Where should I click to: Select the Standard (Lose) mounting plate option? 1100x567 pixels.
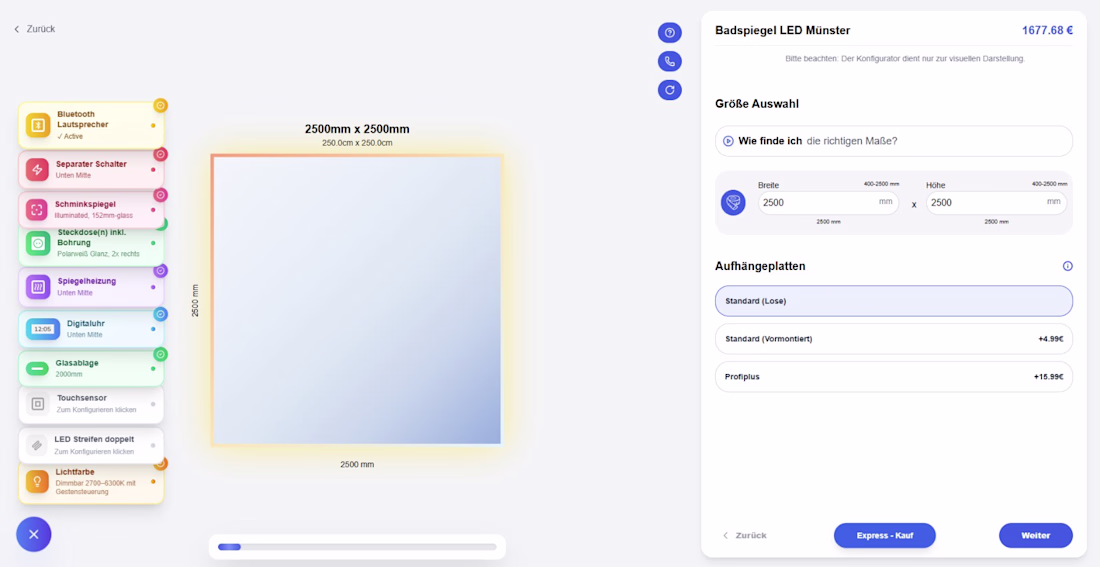(x=894, y=301)
